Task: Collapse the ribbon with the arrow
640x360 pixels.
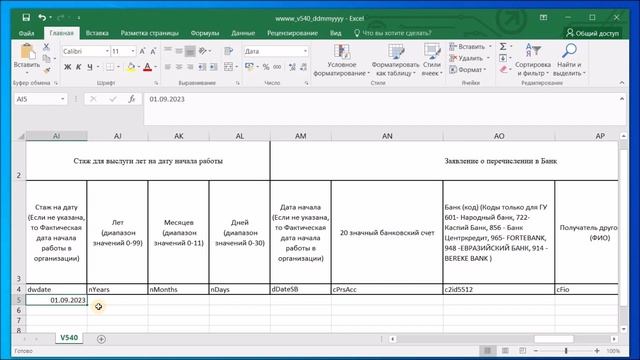Action: 622,83
